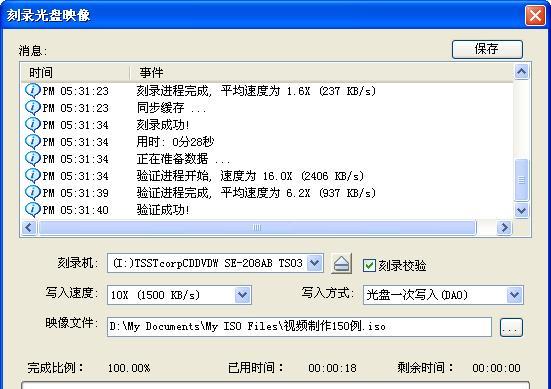Click info icon of 正在准备数据 row

tap(33, 158)
